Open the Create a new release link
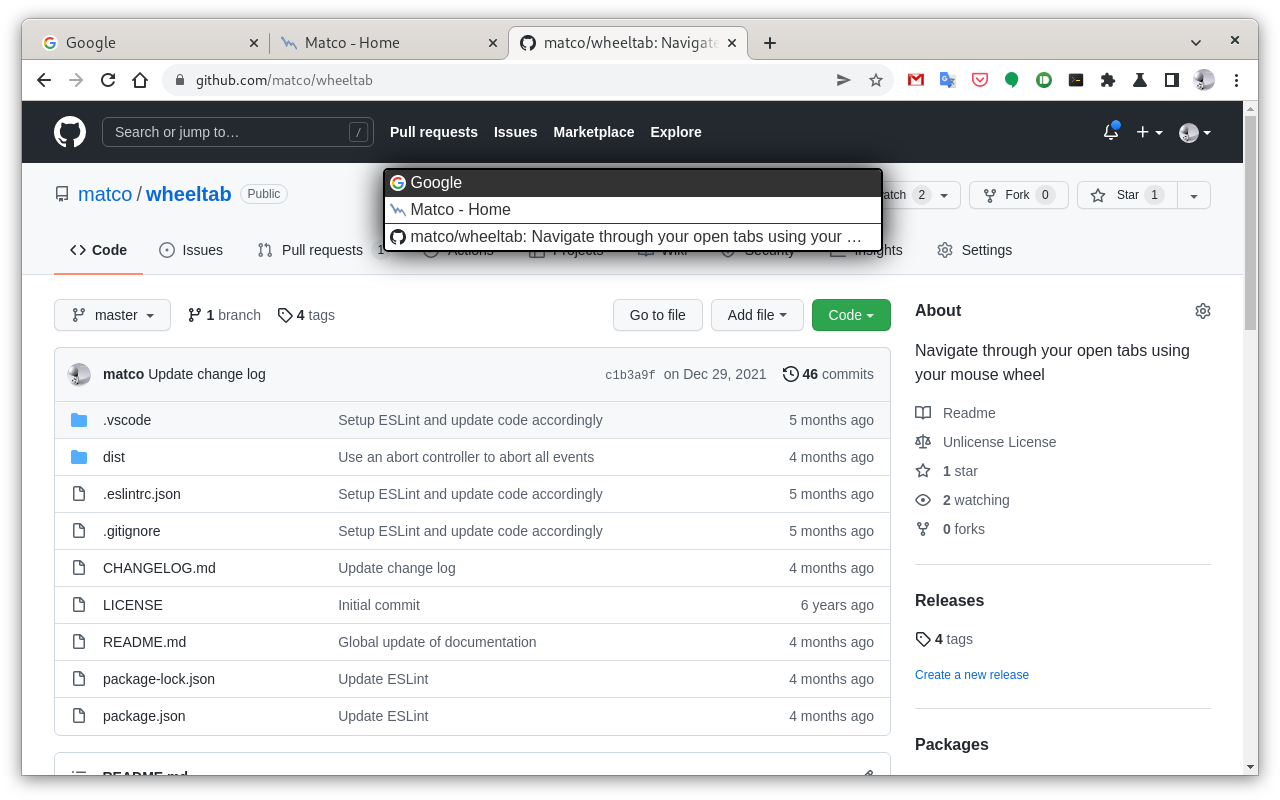The width and height of the screenshot is (1280, 800). pos(972,675)
